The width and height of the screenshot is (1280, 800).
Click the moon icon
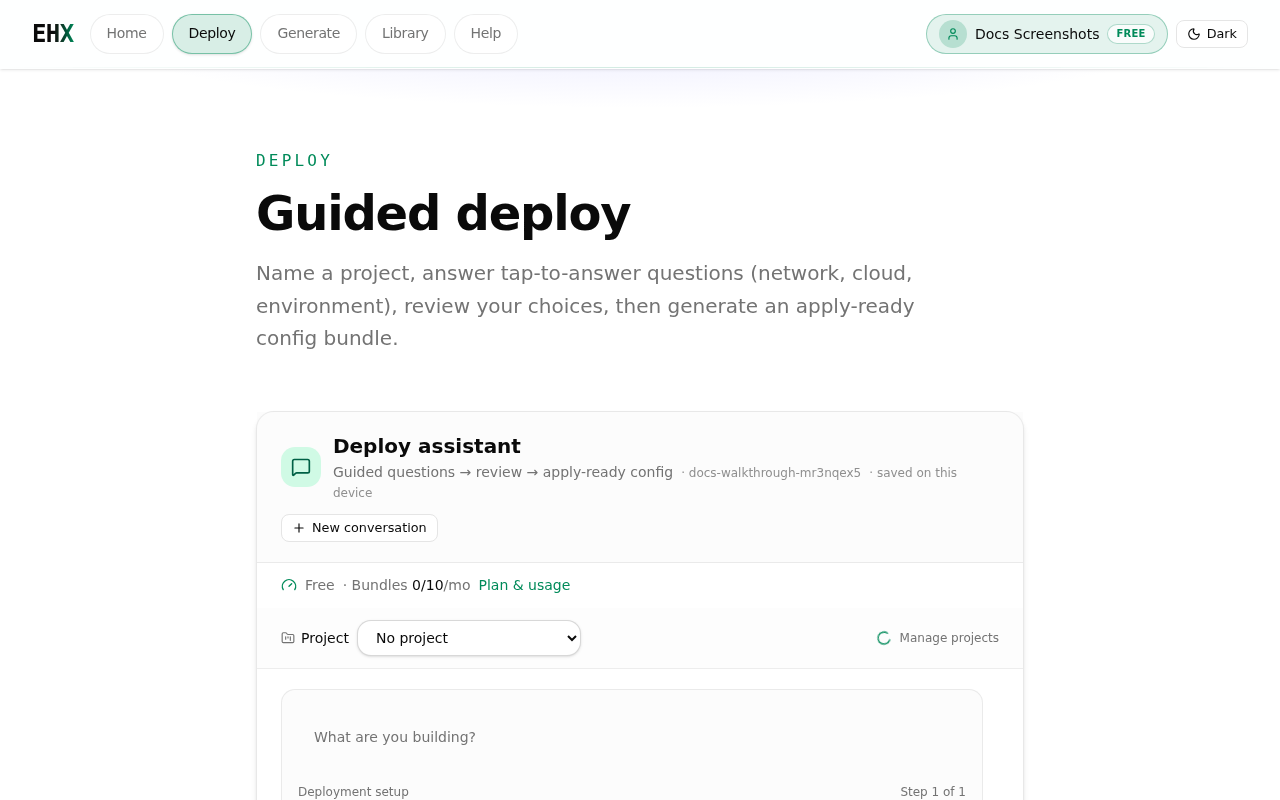coord(1194,34)
